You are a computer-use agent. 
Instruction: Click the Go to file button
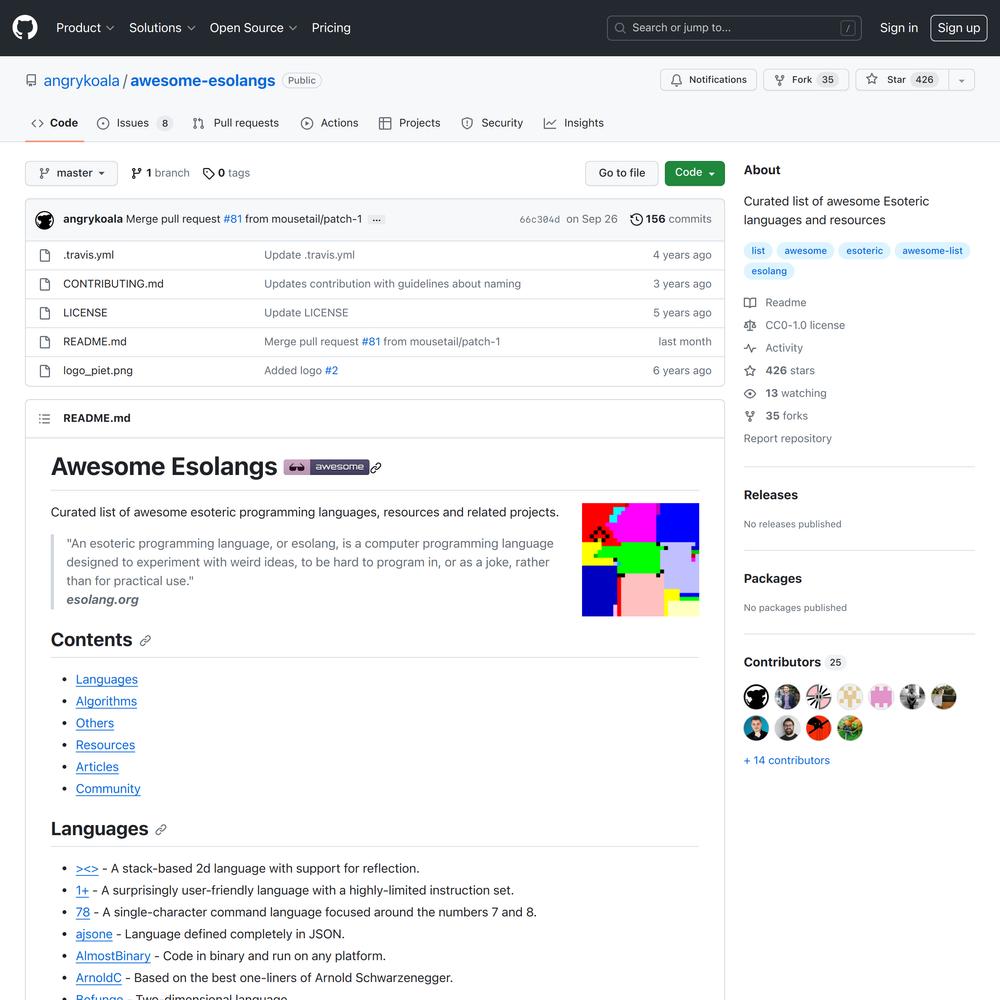621,173
